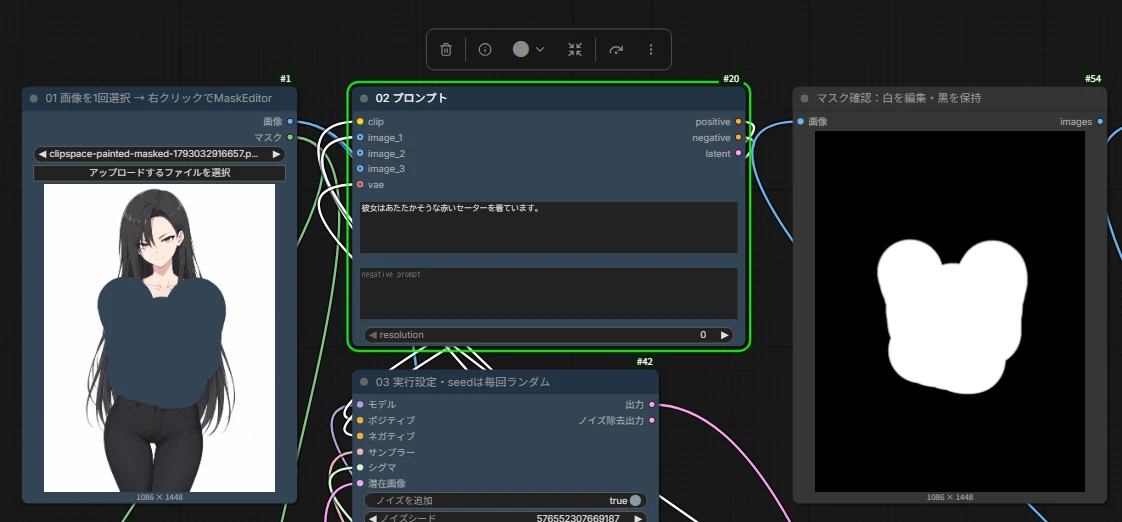The width and height of the screenshot is (1122, 522).
Task: Click the #54 node ID badge
Action: click(x=1093, y=79)
